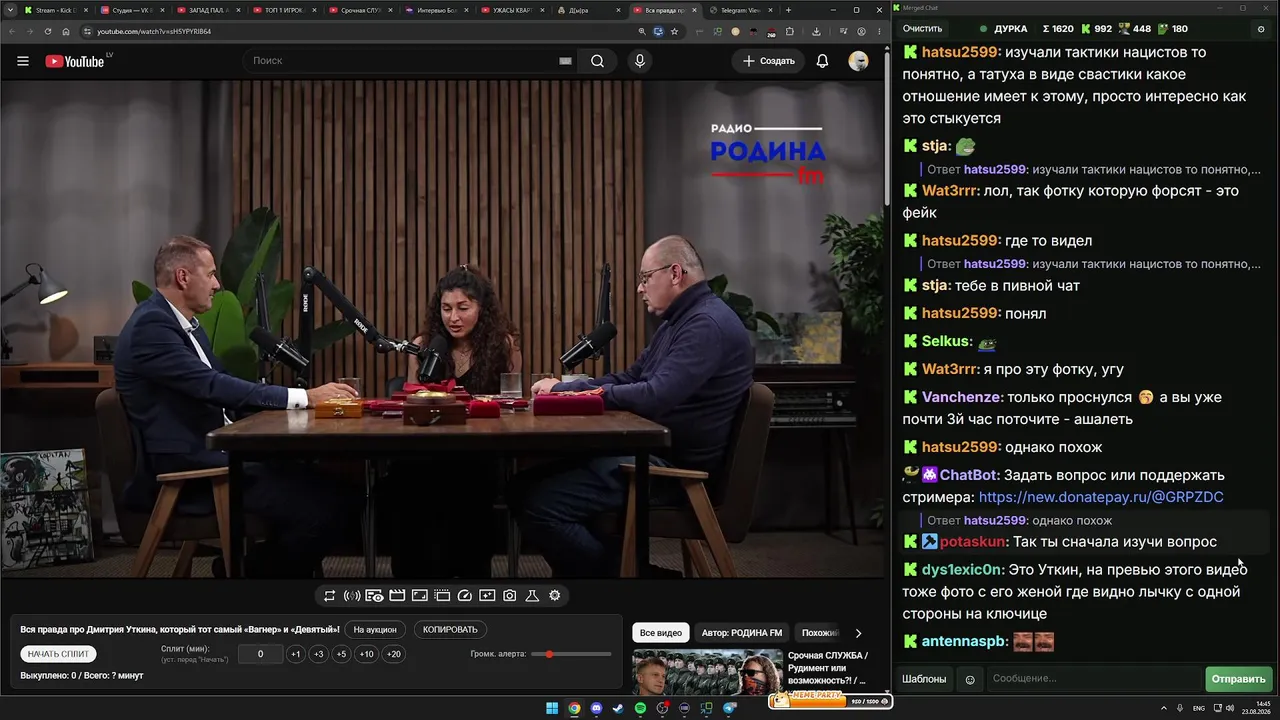1280x720 pixels.
Task: Click the YouTube search magnifier button
Action: [597, 61]
